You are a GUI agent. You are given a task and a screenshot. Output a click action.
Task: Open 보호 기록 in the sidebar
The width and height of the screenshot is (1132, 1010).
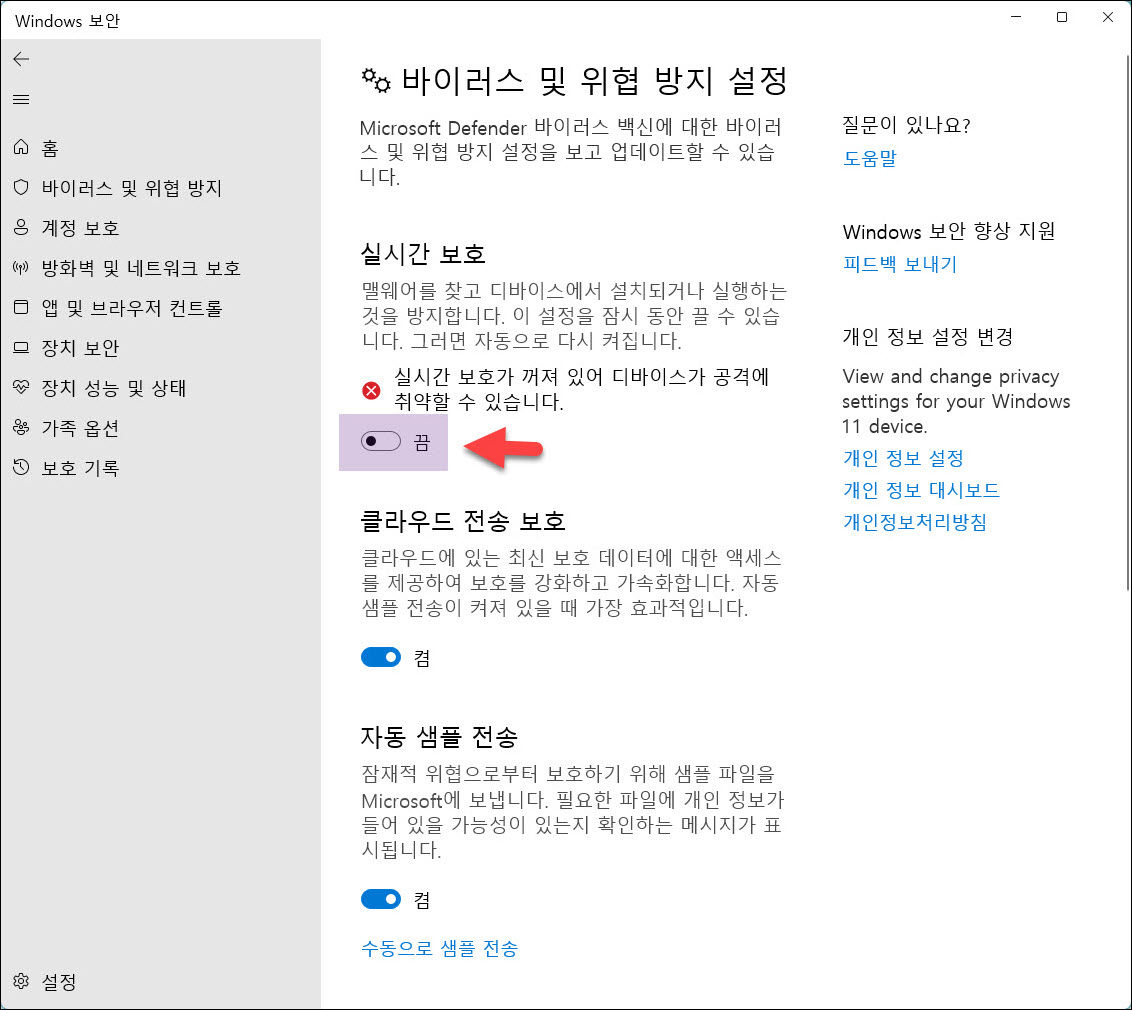coord(79,468)
